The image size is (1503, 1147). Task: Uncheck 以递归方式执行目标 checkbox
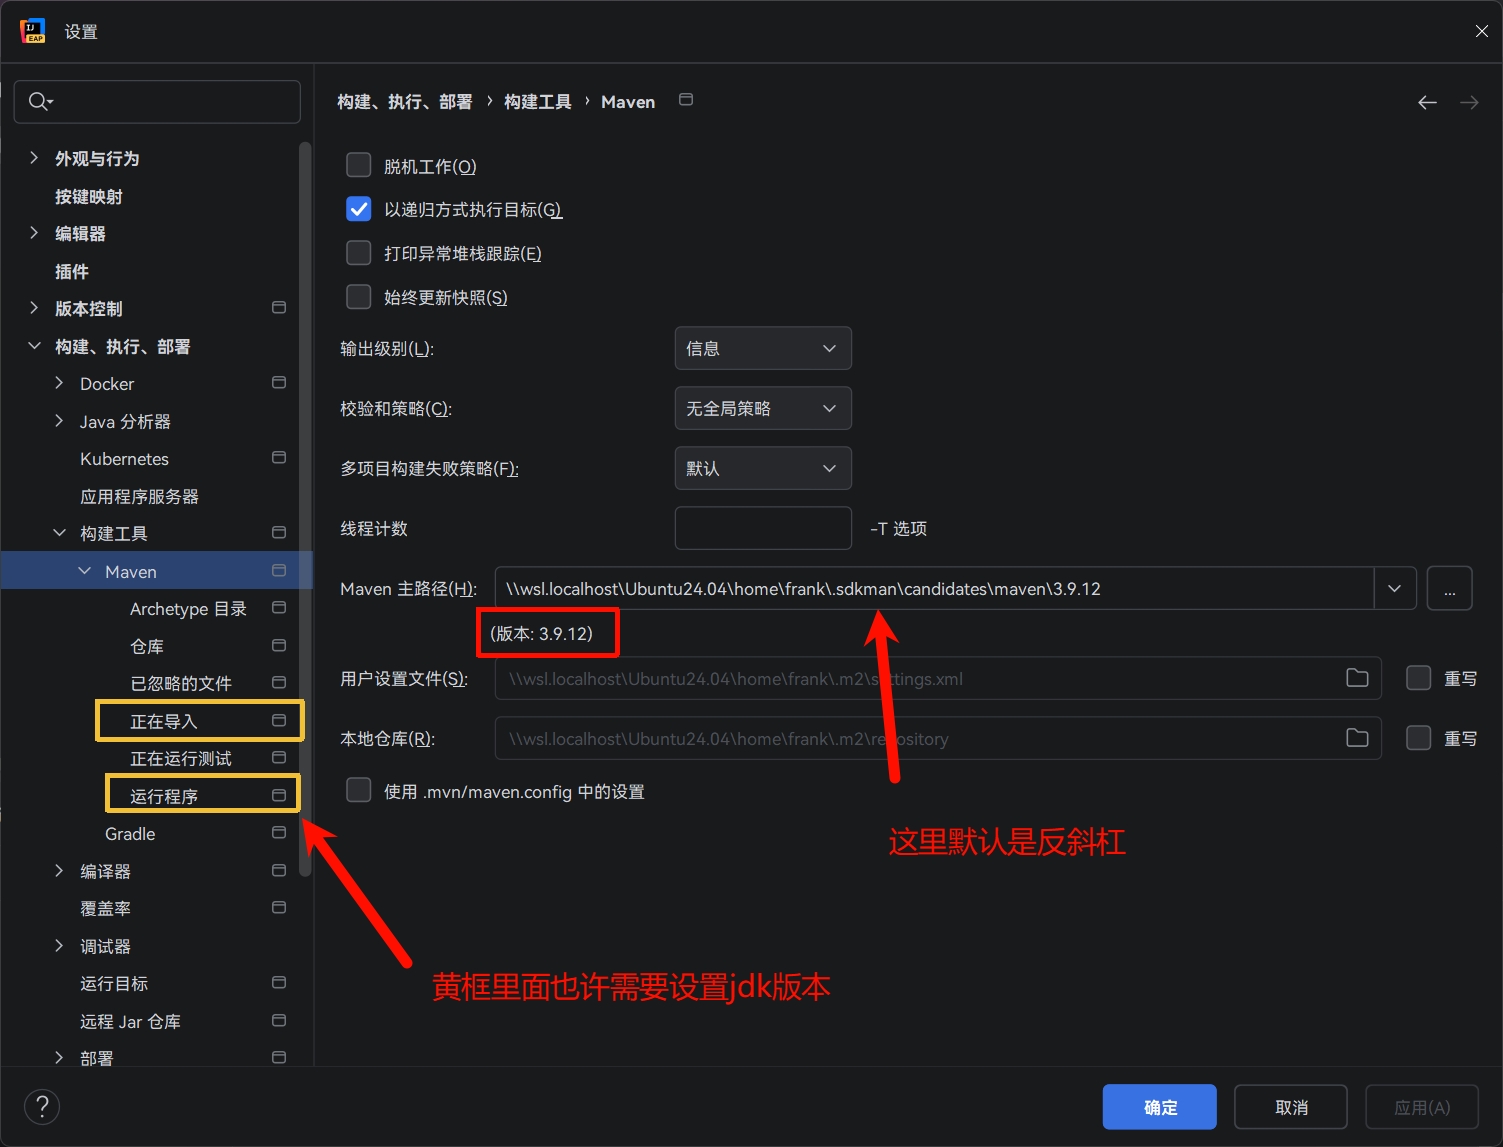pyautogui.click(x=358, y=209)
